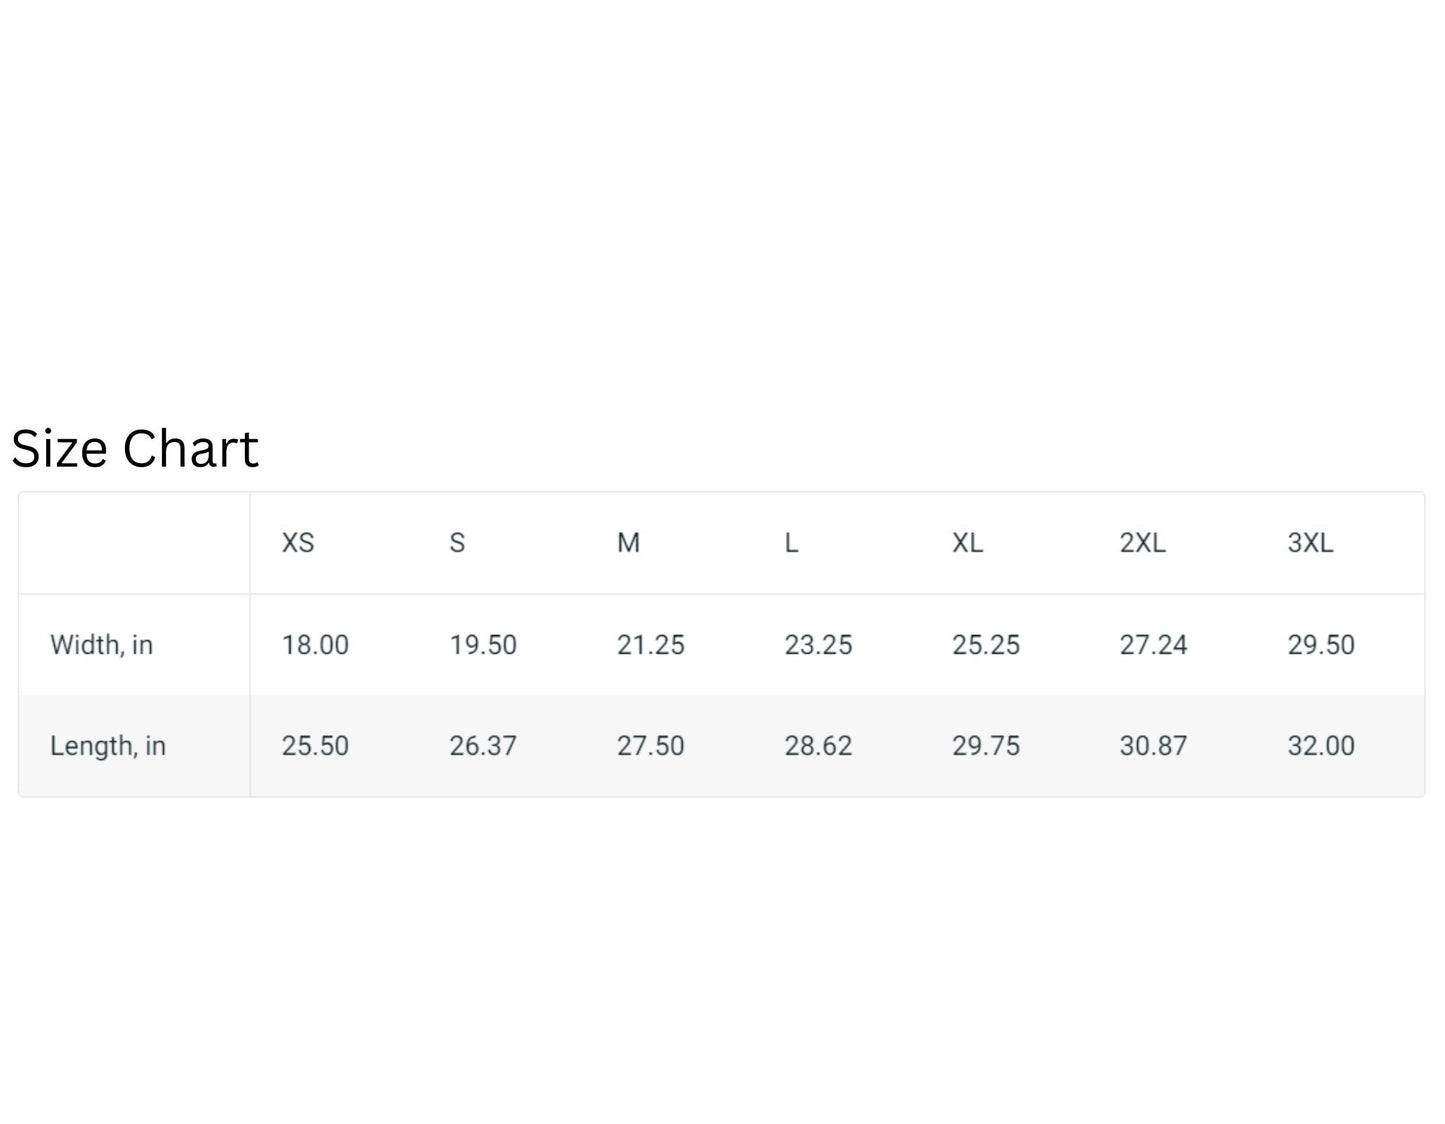Viewport: 1445px width, 1124px height.
Task: Click the 'Length, in' row label
Action: pyautogui.click(x=108, y=746)
